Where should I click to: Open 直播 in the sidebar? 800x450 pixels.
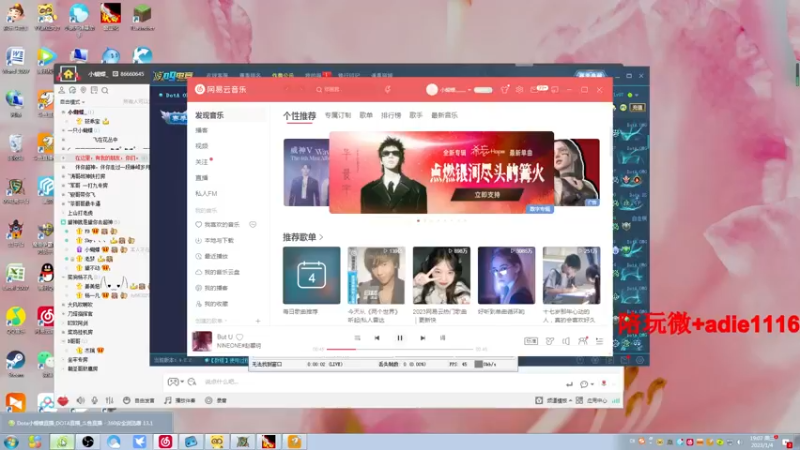coord(202,178)
